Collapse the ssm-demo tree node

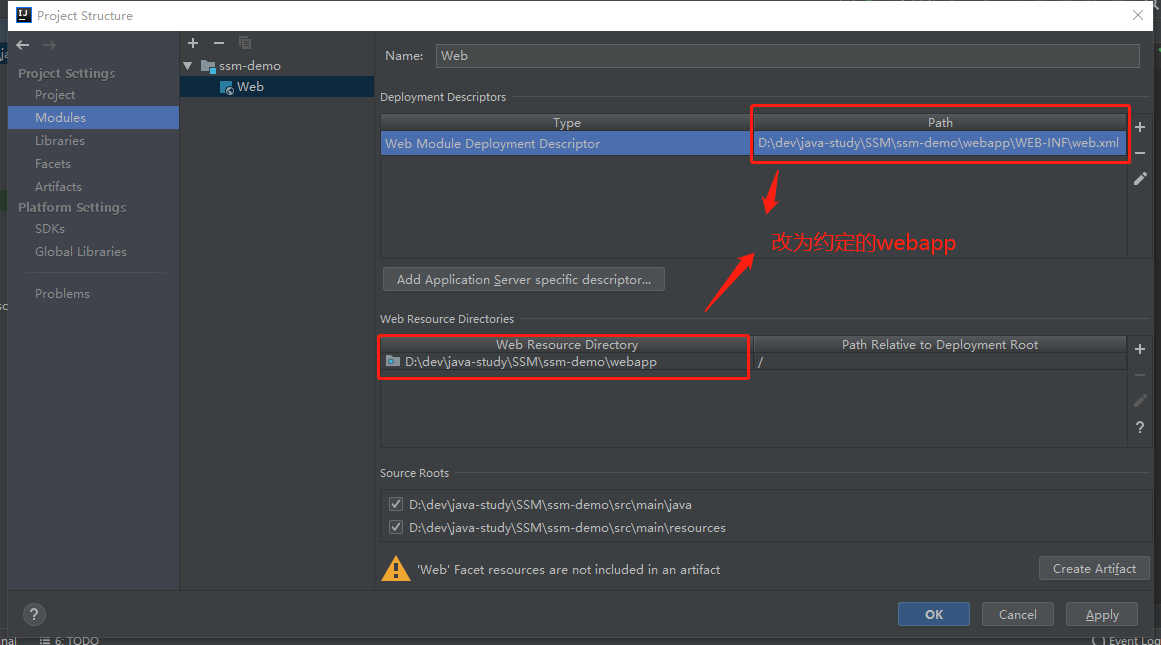188,66
